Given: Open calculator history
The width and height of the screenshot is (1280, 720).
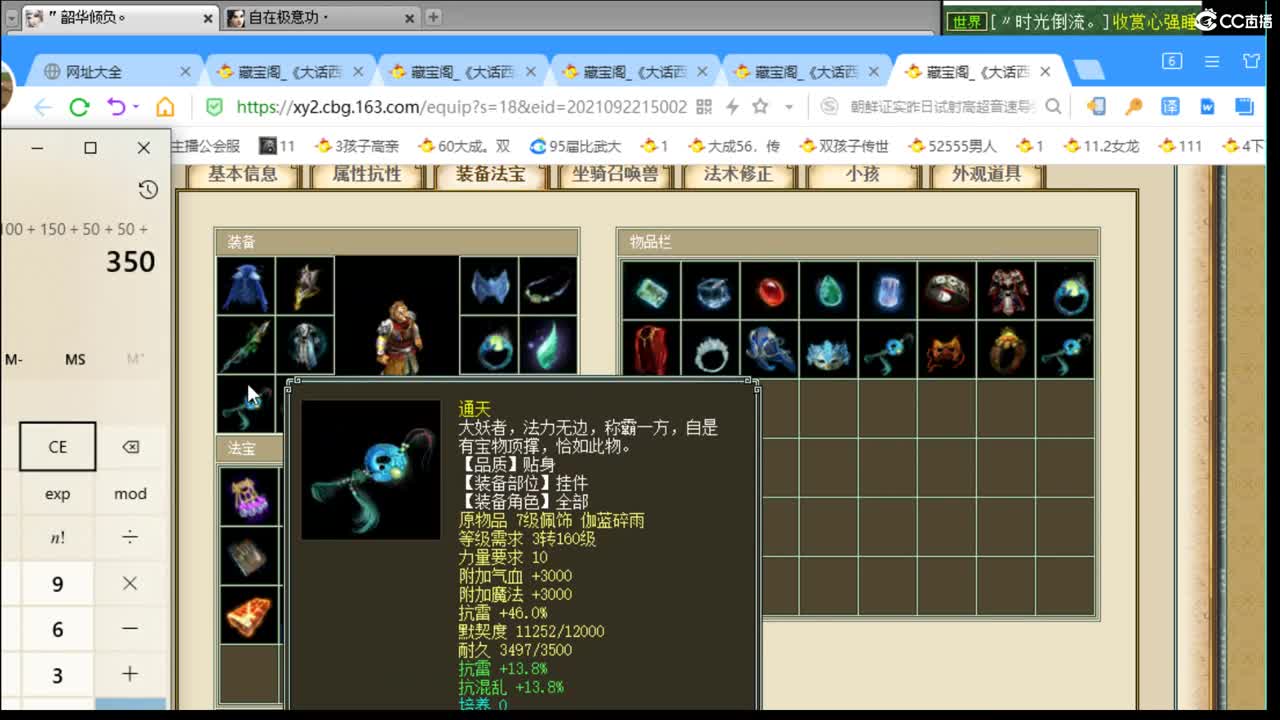Looking at the screenshot, I should point(148,190).
